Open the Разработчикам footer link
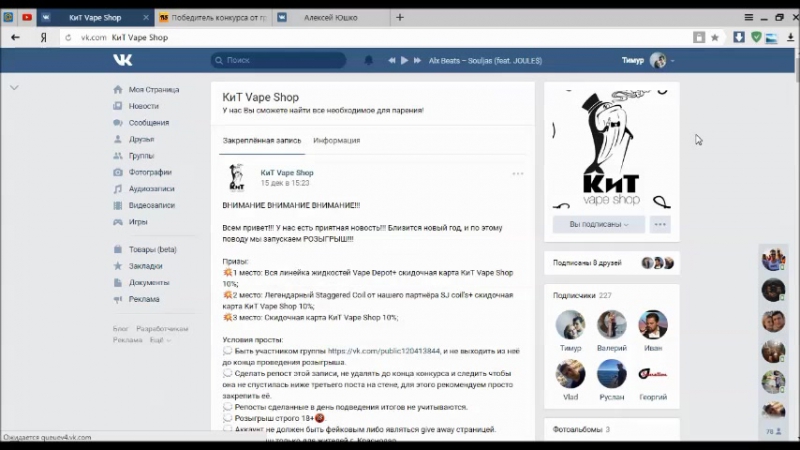 tap(162, 329)
